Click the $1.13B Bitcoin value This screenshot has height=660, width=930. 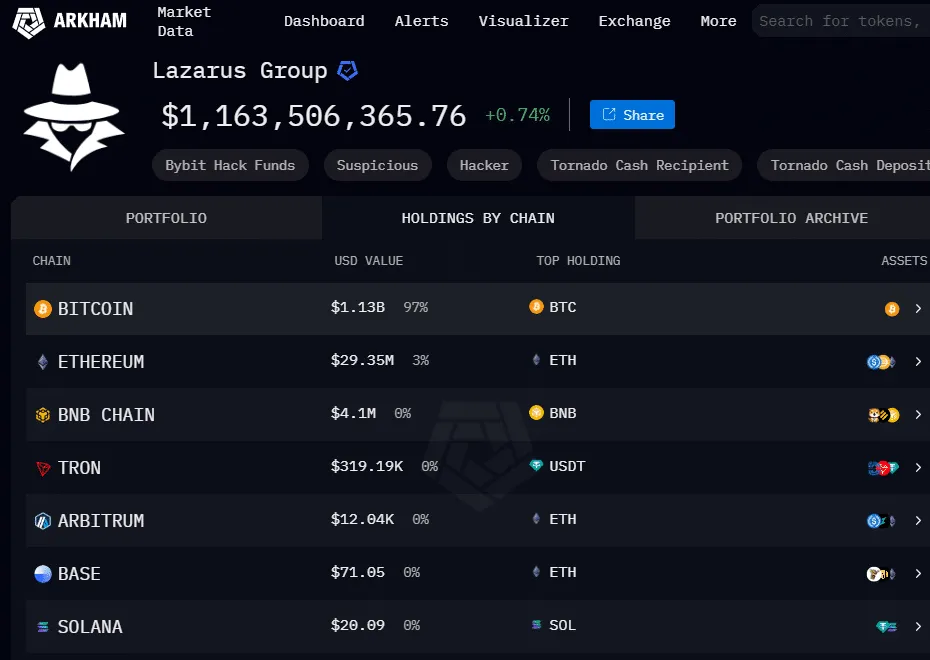[358, 307]
